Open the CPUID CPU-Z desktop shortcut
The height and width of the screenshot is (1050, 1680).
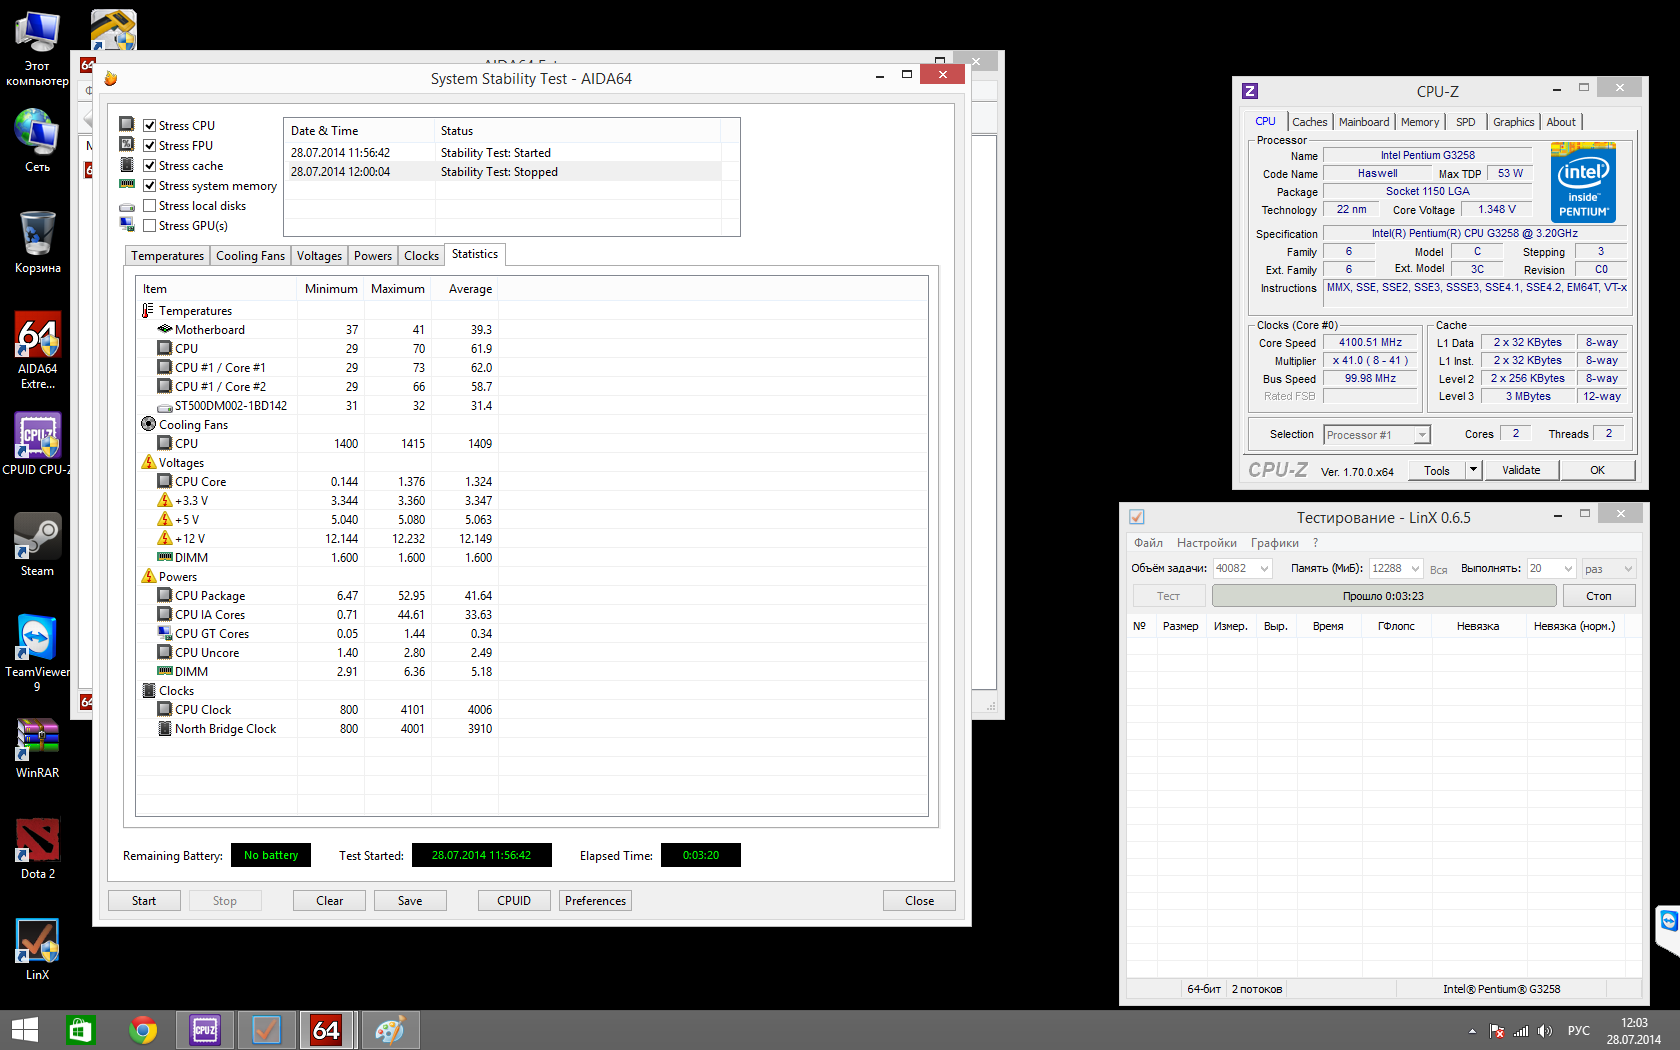(x=37, y=443)
